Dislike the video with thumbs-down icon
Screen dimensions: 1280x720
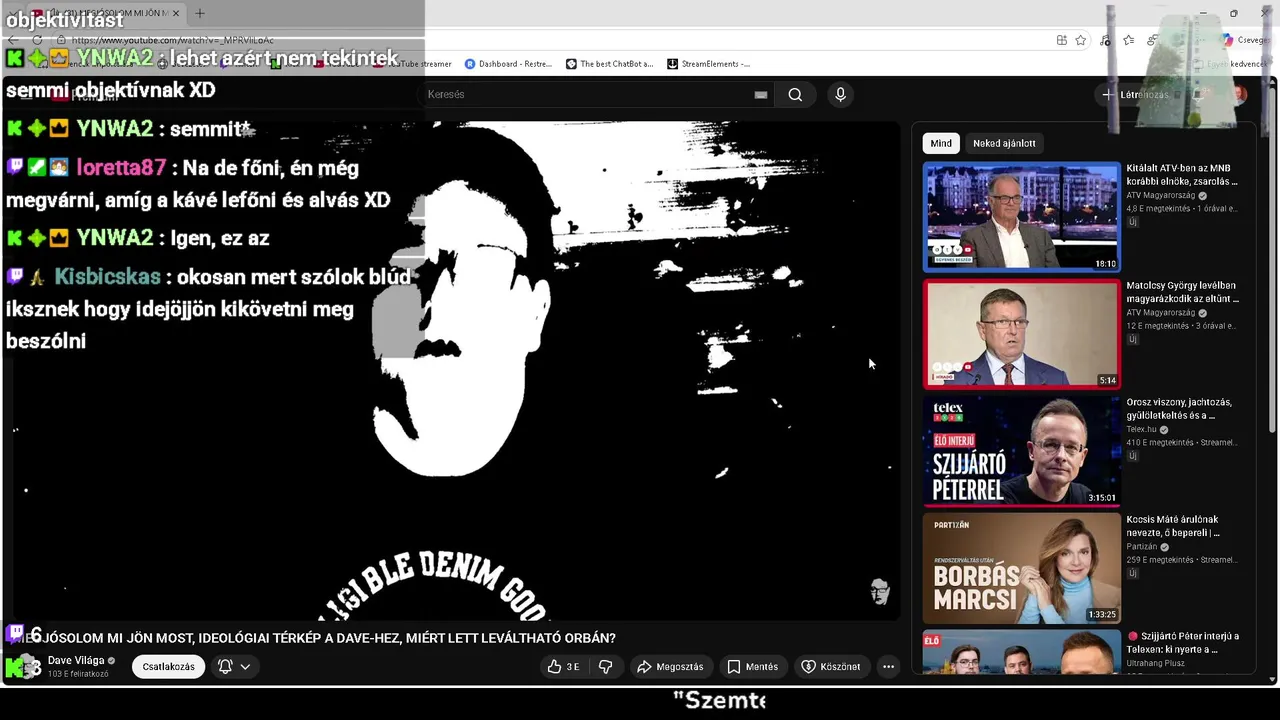605,667
